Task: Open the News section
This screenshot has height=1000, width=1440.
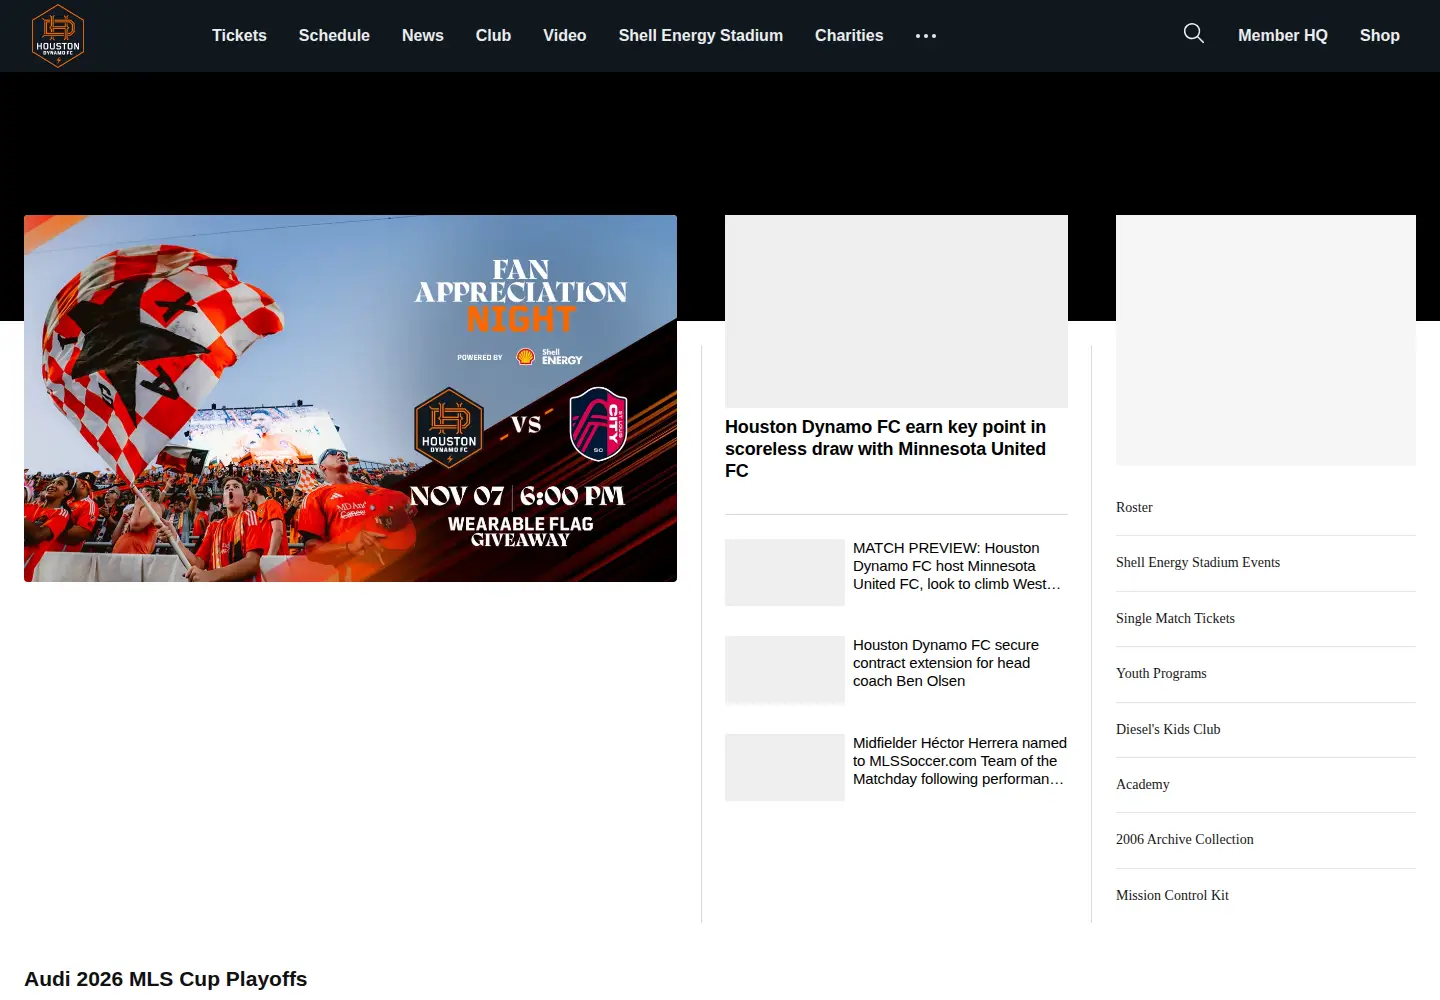Action: pyautogui.click(x=423, y=35)
